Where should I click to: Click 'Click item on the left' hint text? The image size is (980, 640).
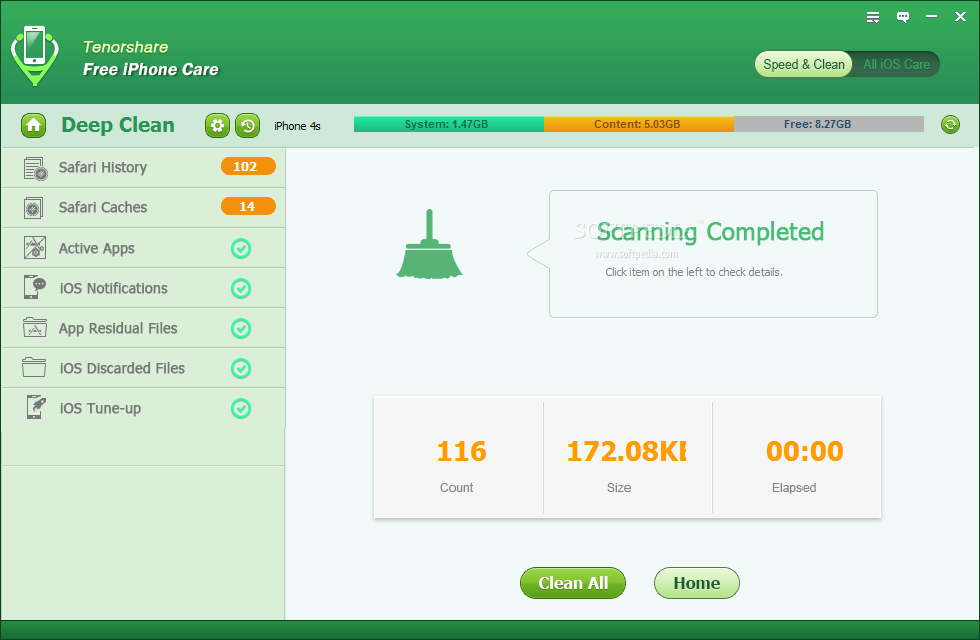(694, 272)
